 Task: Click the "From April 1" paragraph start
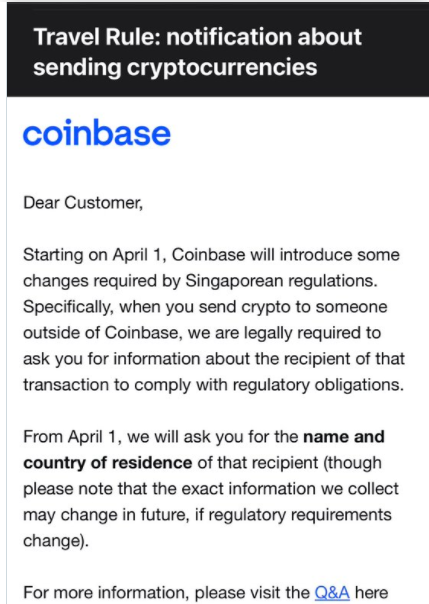click(x=70, y=437)
